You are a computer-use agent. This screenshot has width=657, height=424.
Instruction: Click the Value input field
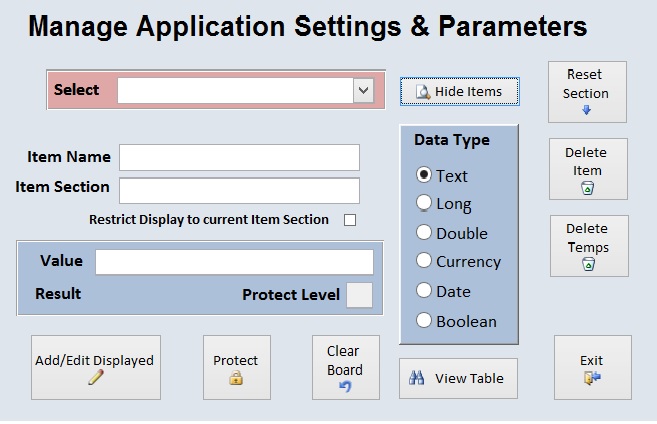[234, 261]
